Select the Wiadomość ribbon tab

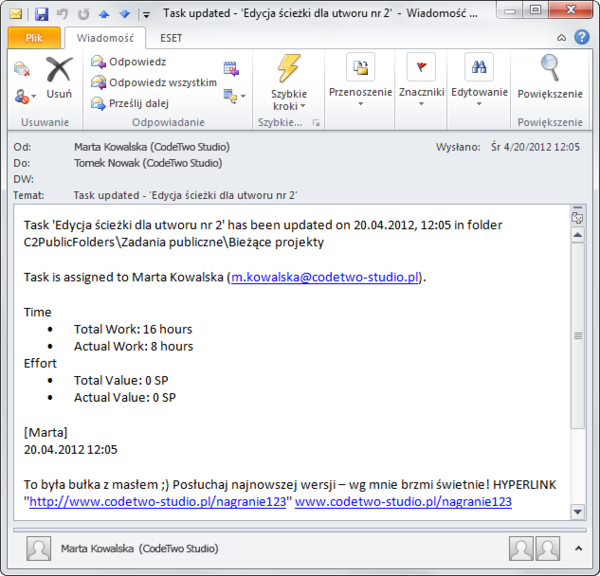pos(105,38)
